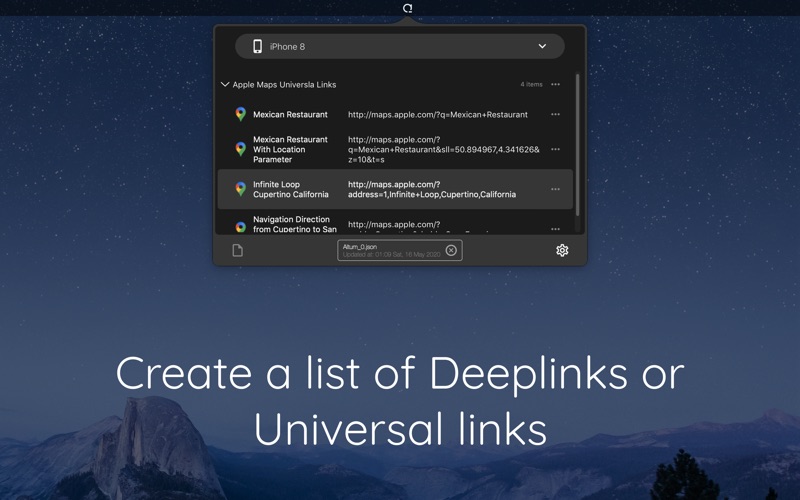This screenshot has width=800, height=500.
Task: Click the map pin icon for Mexican Restaurant
Action: [x=240, y=114]
